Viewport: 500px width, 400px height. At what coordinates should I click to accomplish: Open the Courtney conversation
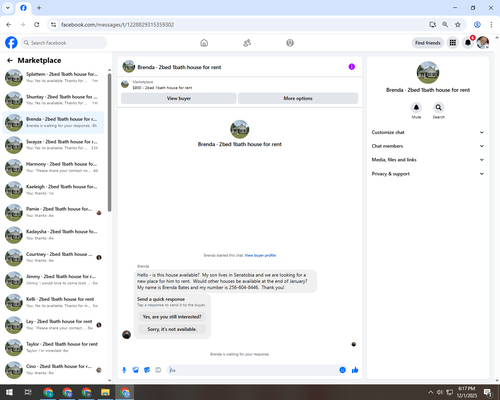[53, 257]
